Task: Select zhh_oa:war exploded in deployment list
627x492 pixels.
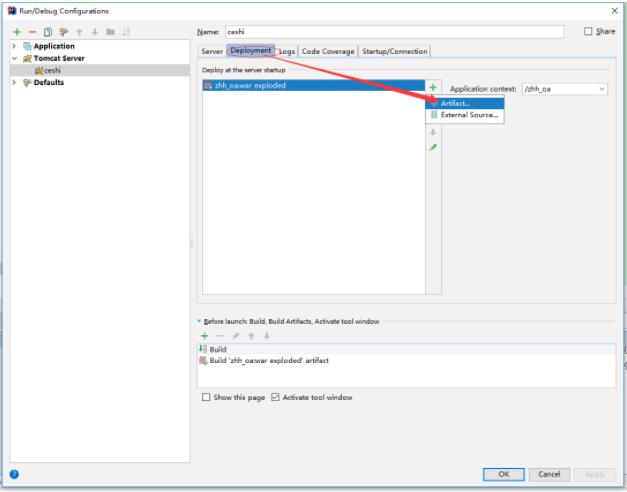Action: click(314, 85)
